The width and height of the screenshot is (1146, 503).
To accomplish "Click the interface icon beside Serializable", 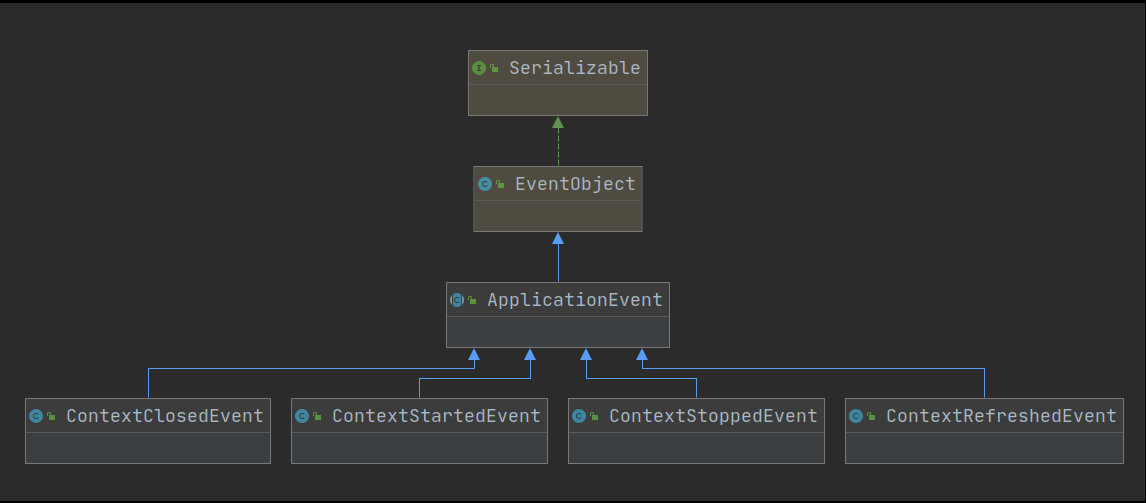I will (x=479, y=68).
